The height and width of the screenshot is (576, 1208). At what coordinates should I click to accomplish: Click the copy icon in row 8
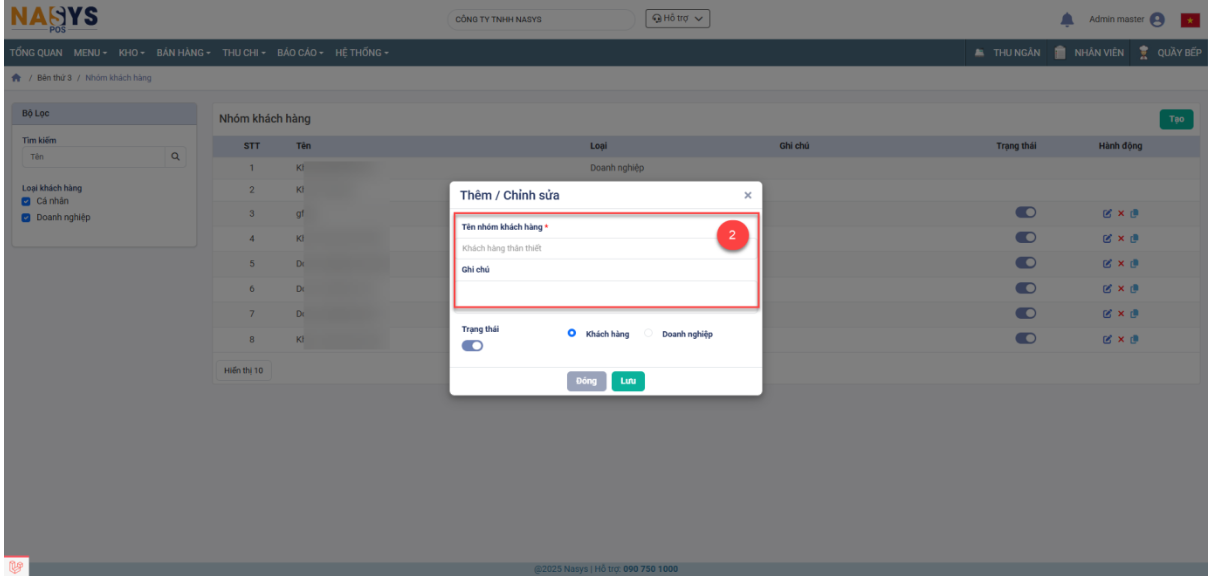[1134, 339]
